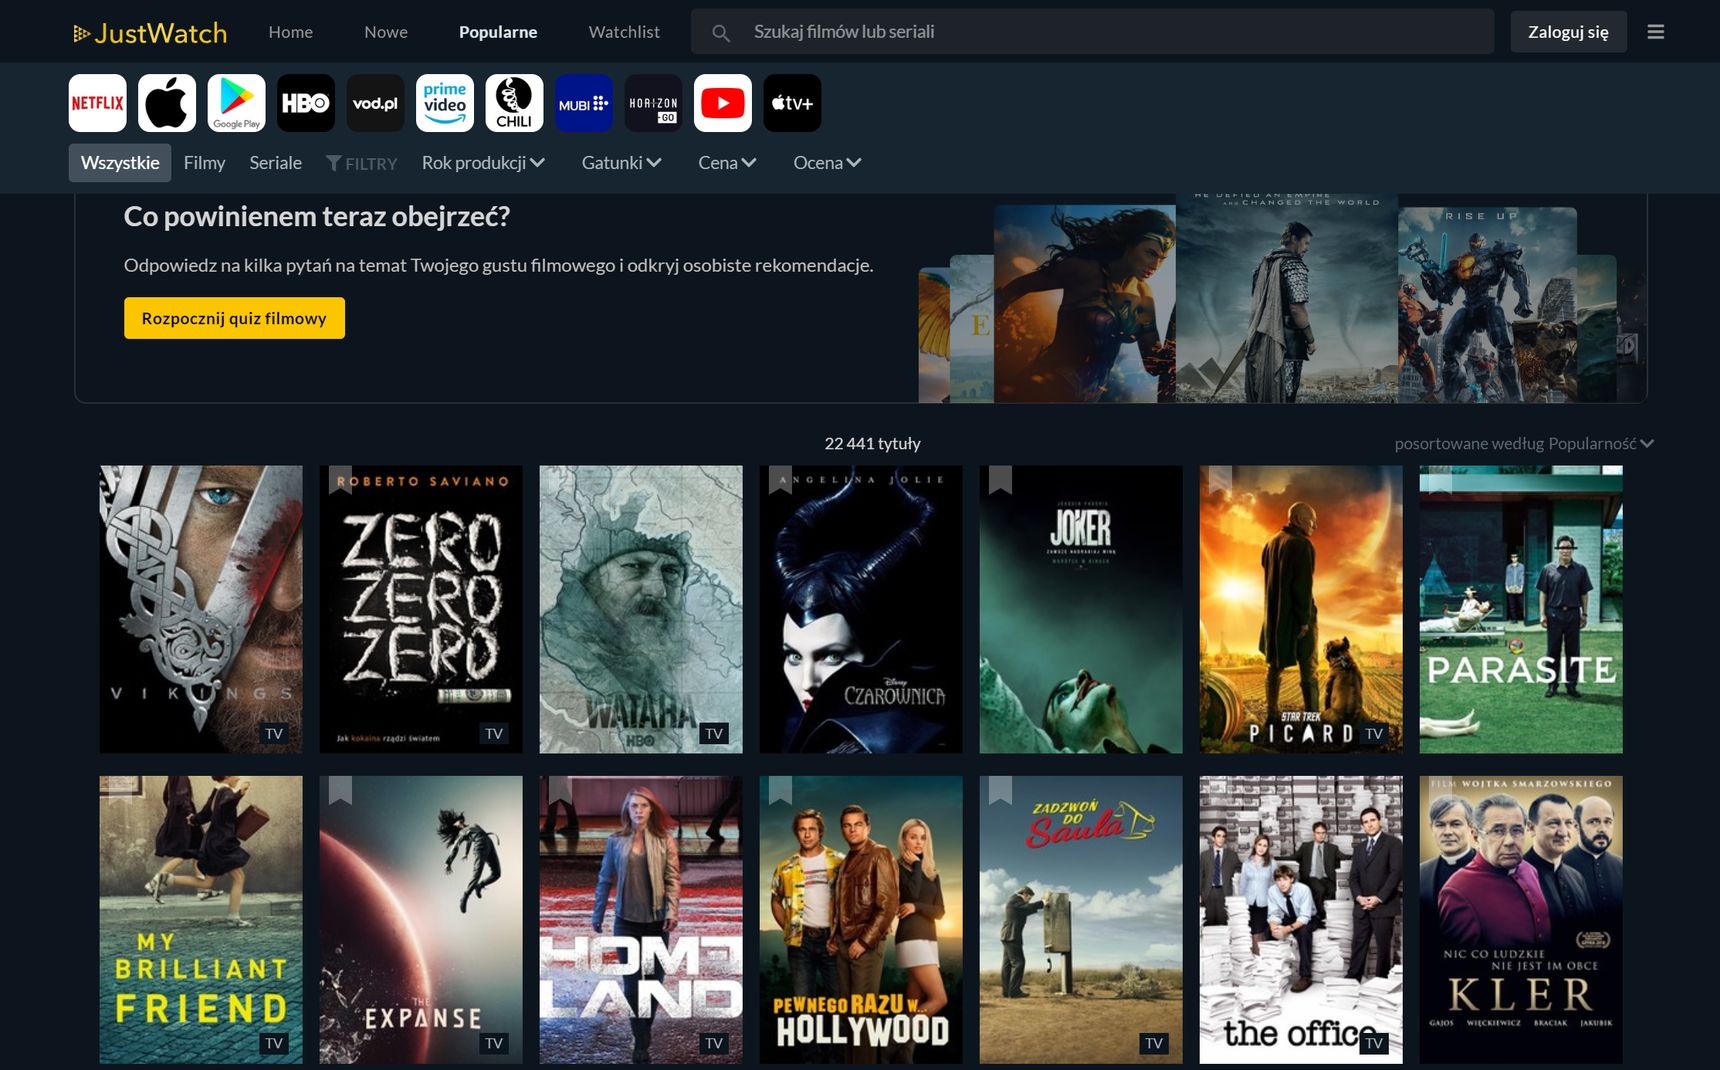Viewport: 1720px width, 1070px height.
Task: Click the '22 441 tytuły' count text
Action: click(x=872, y=444)
